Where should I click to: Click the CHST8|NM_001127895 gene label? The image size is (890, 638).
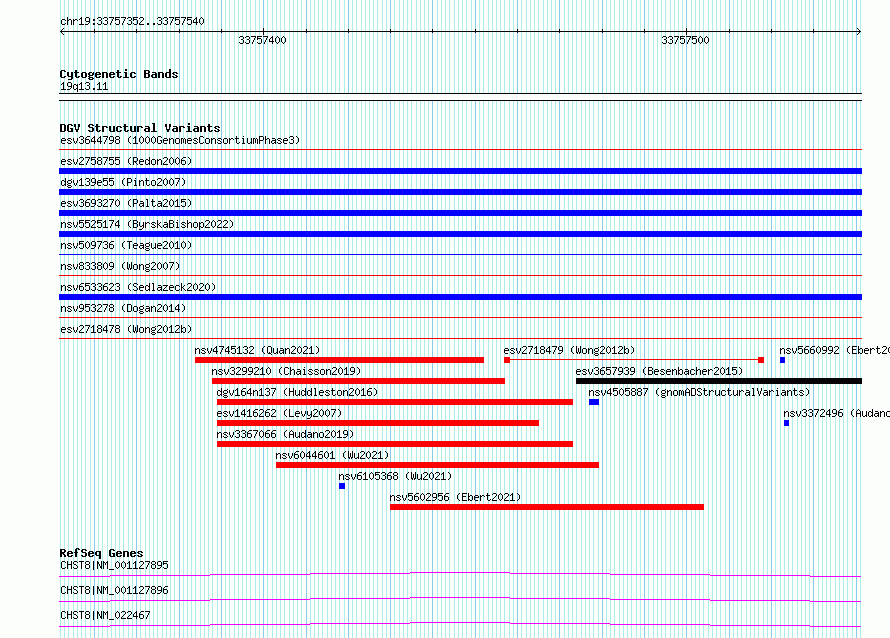pyautogui.click(x=114, y=565)
